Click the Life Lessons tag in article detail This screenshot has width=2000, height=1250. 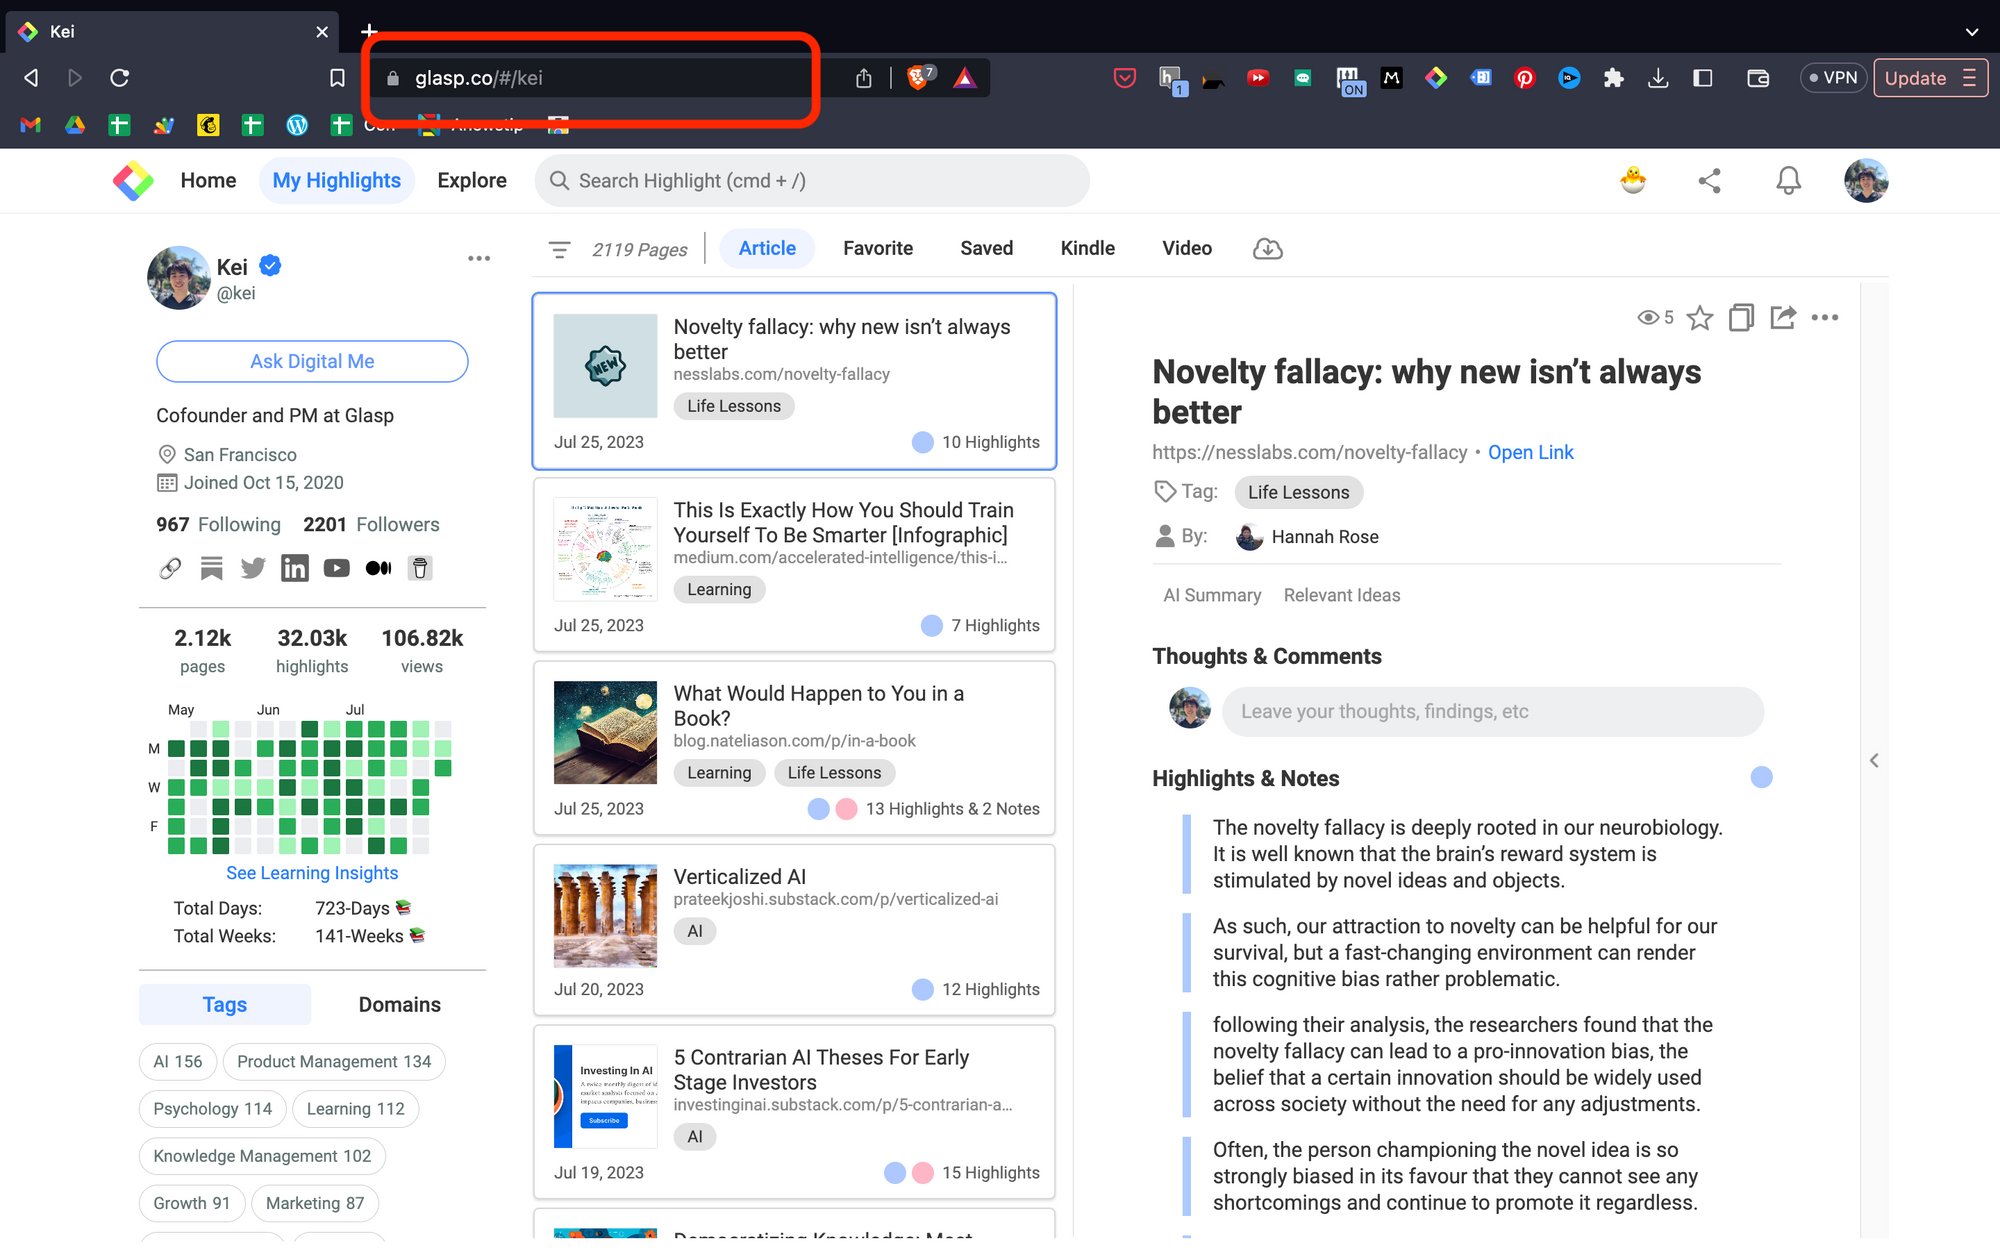(1298, 493)
